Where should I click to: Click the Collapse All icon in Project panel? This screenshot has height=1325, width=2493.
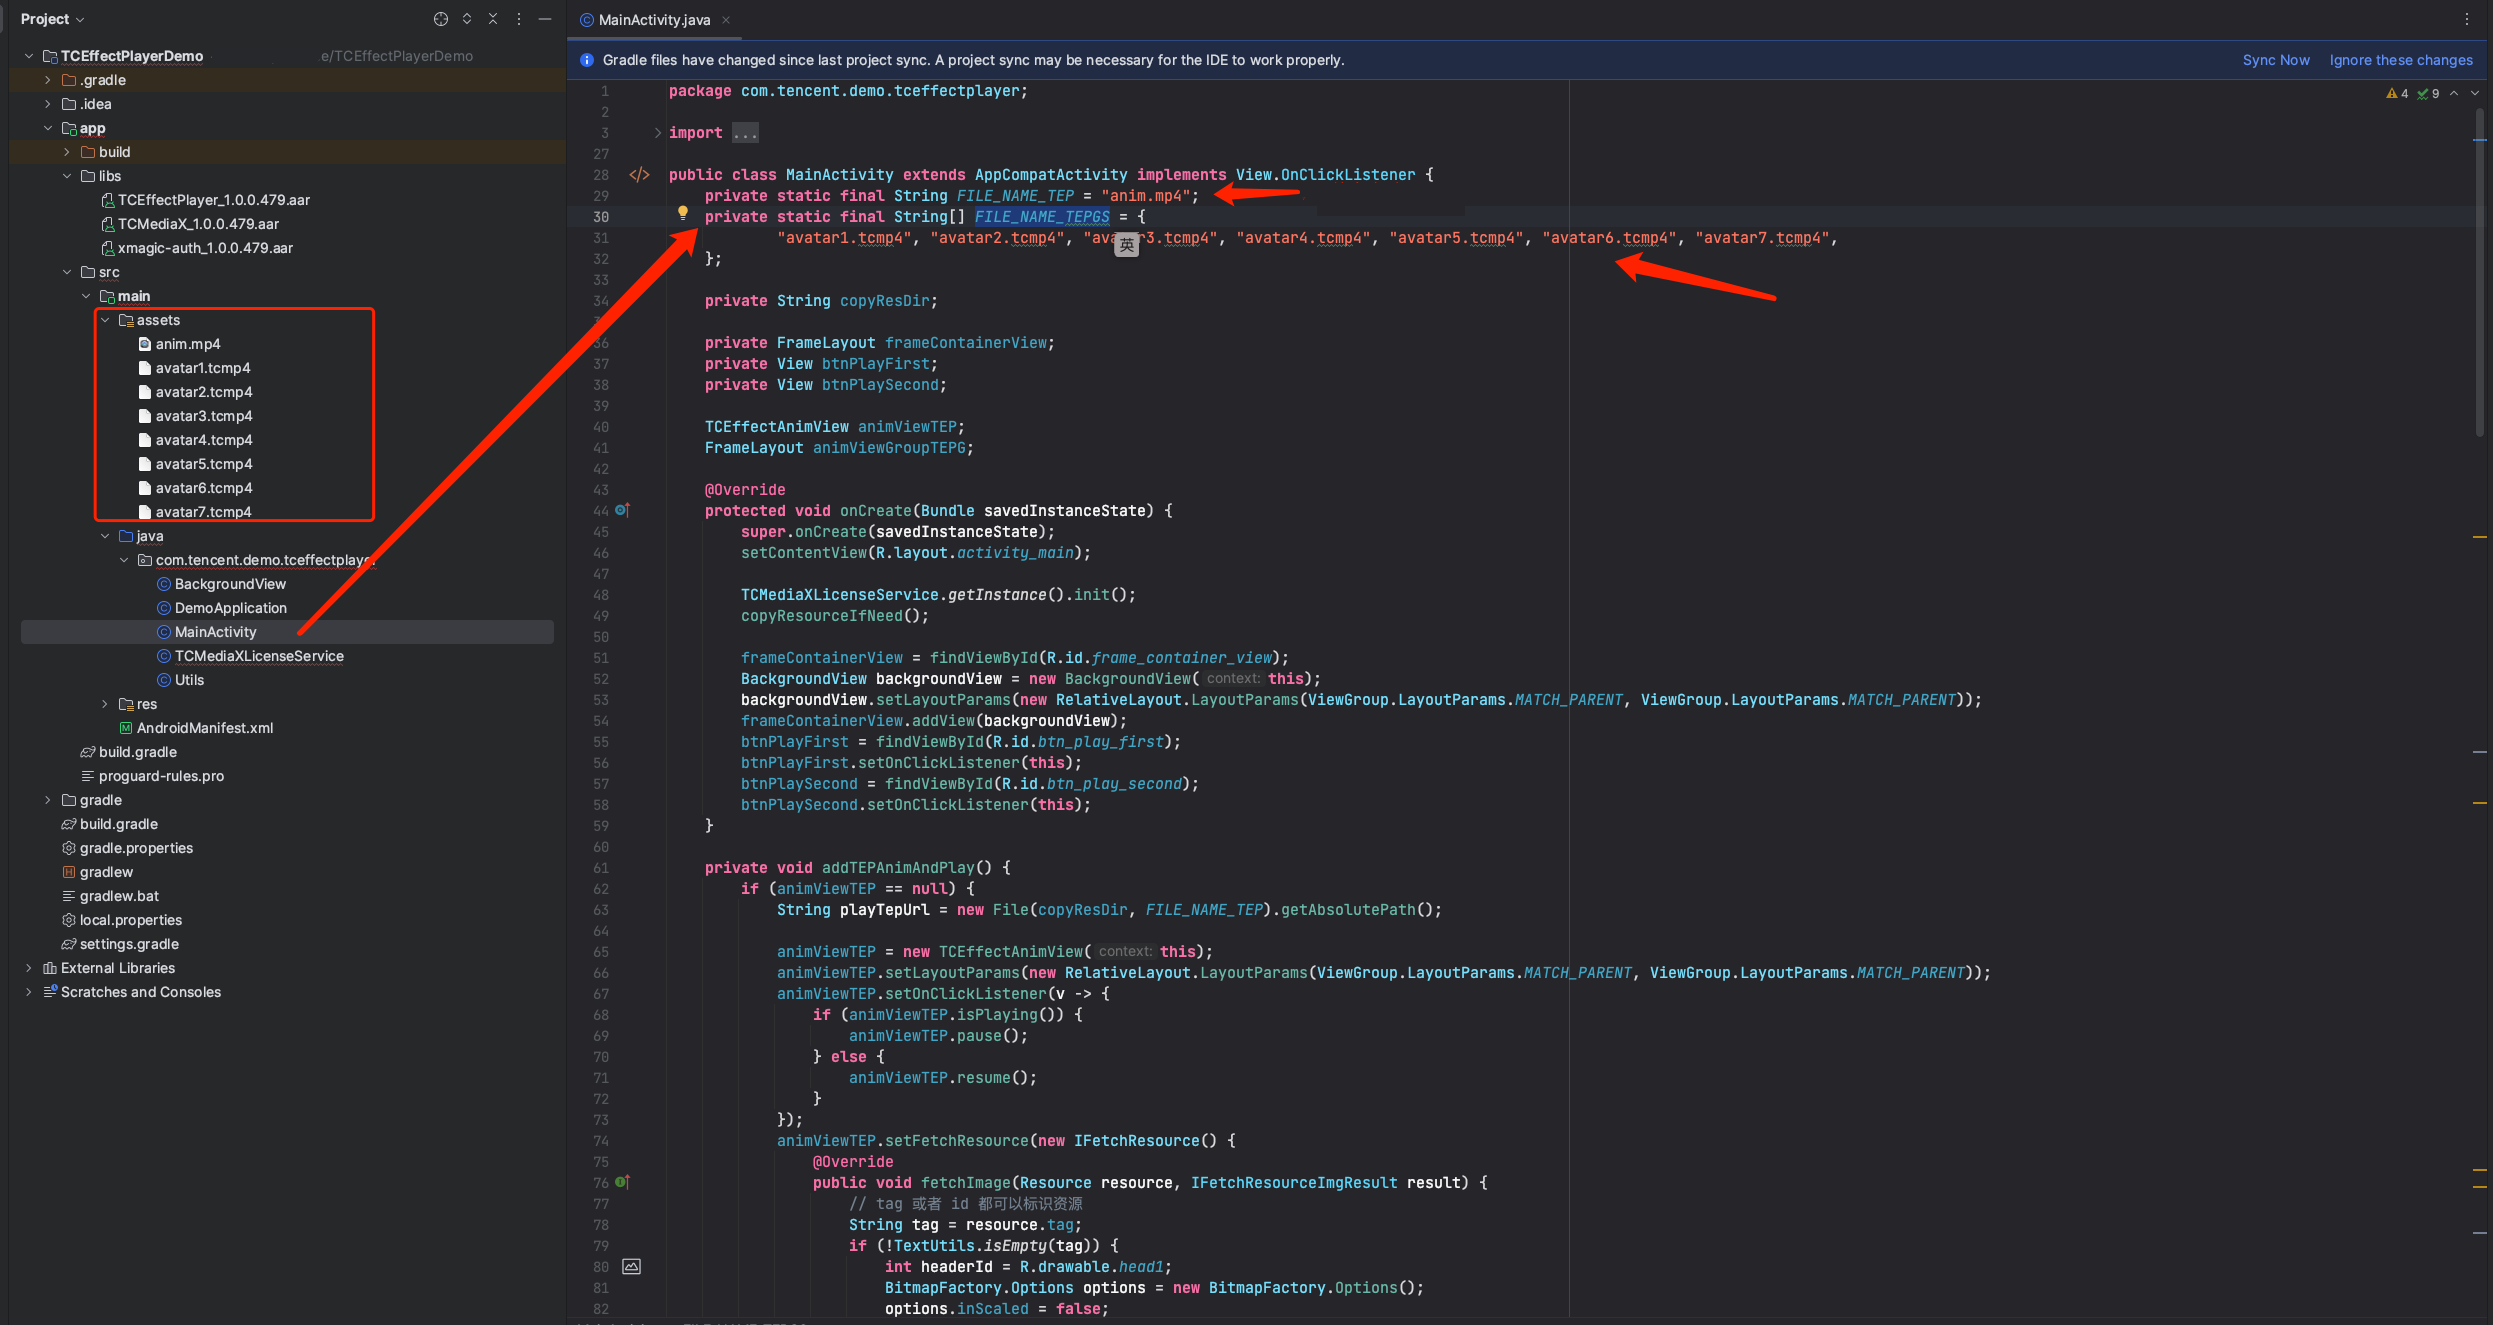[x=493, y=19]
